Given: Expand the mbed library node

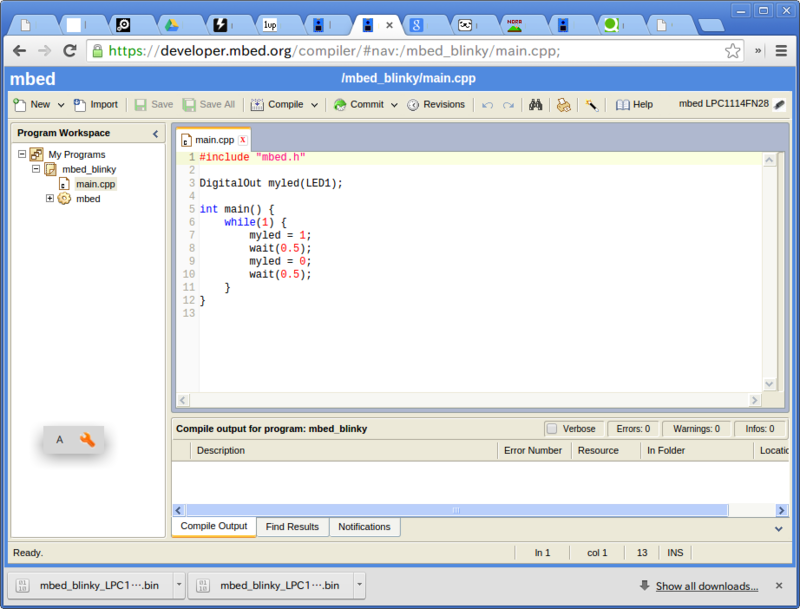Looking at the screenshot, I should click(x=49, y=198).
